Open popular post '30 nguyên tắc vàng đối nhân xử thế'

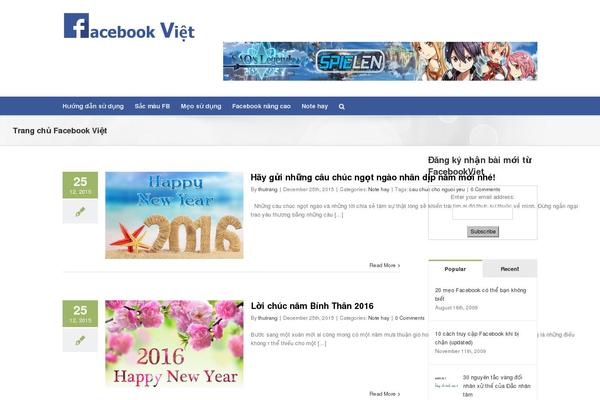pos(496,386)
